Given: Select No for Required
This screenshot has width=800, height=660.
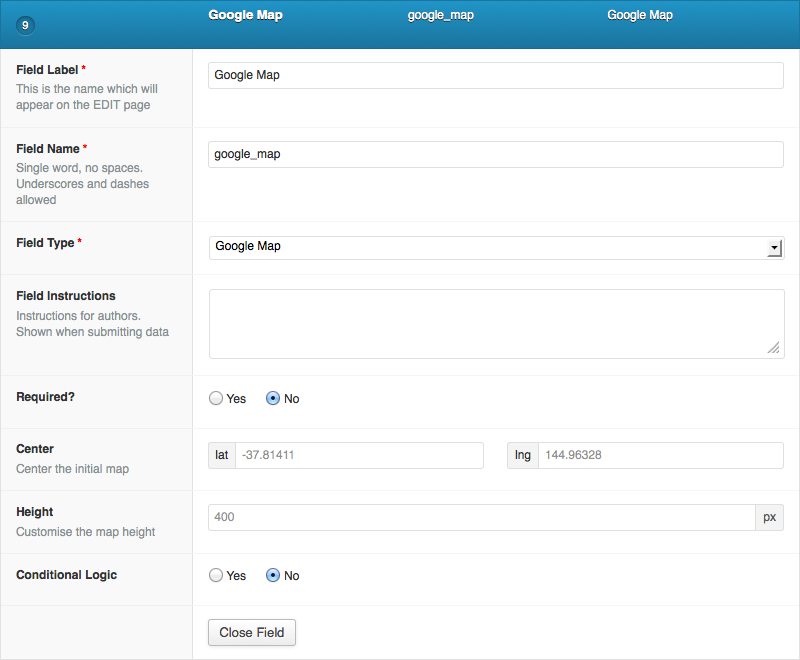Looking at the screenshot, I should click(273, 398).
